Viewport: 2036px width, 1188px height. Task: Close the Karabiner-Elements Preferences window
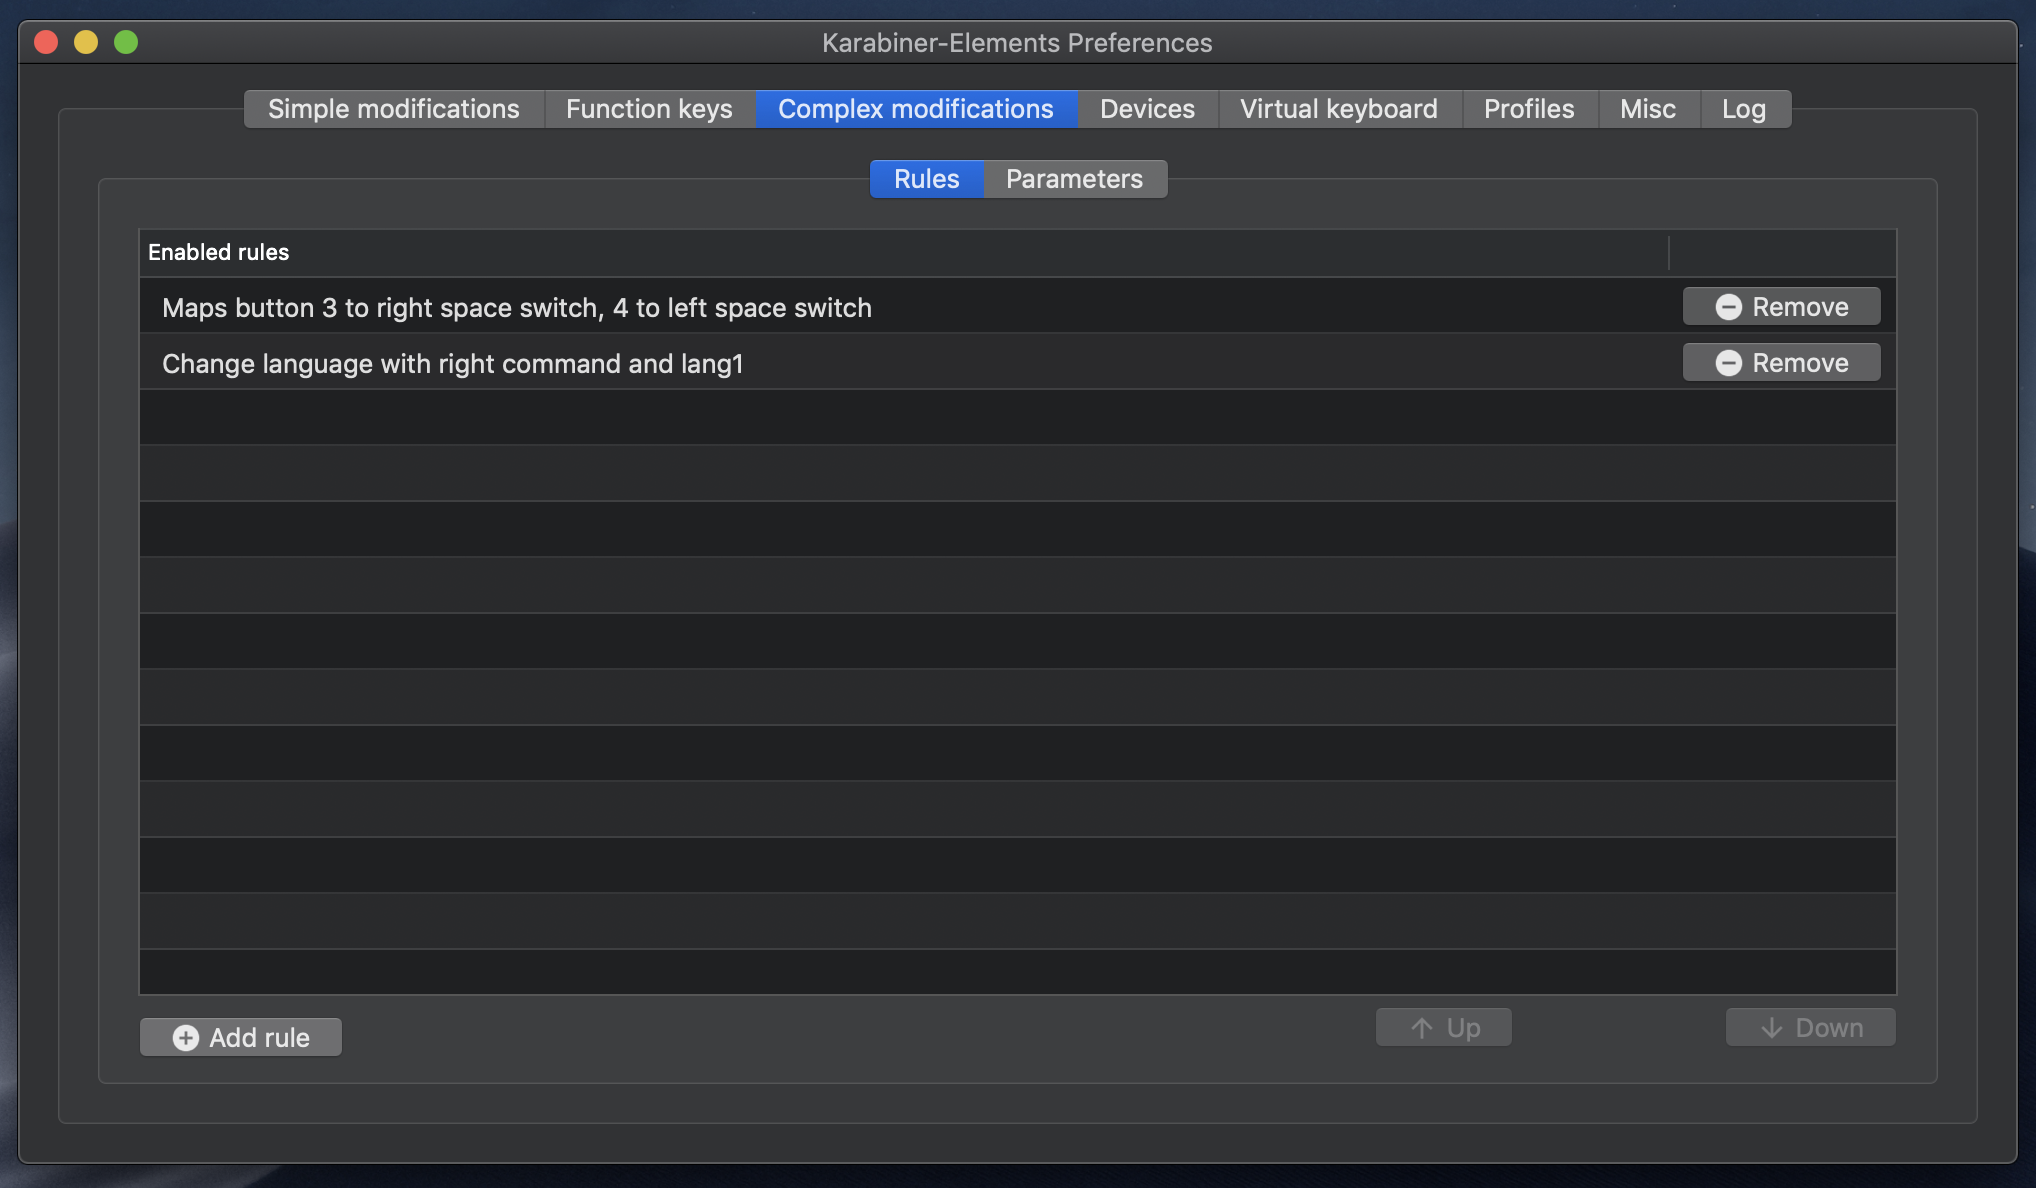click(x=46, y=42)
